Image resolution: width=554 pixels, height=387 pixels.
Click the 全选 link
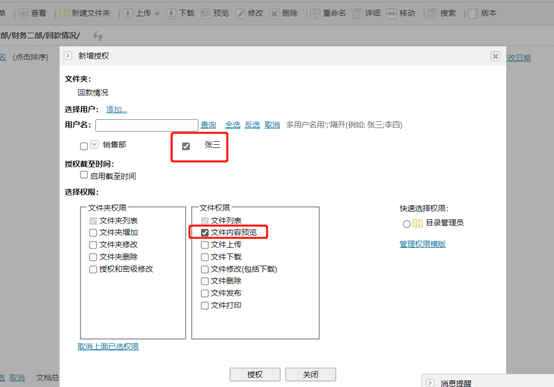(x=232, y=125)
